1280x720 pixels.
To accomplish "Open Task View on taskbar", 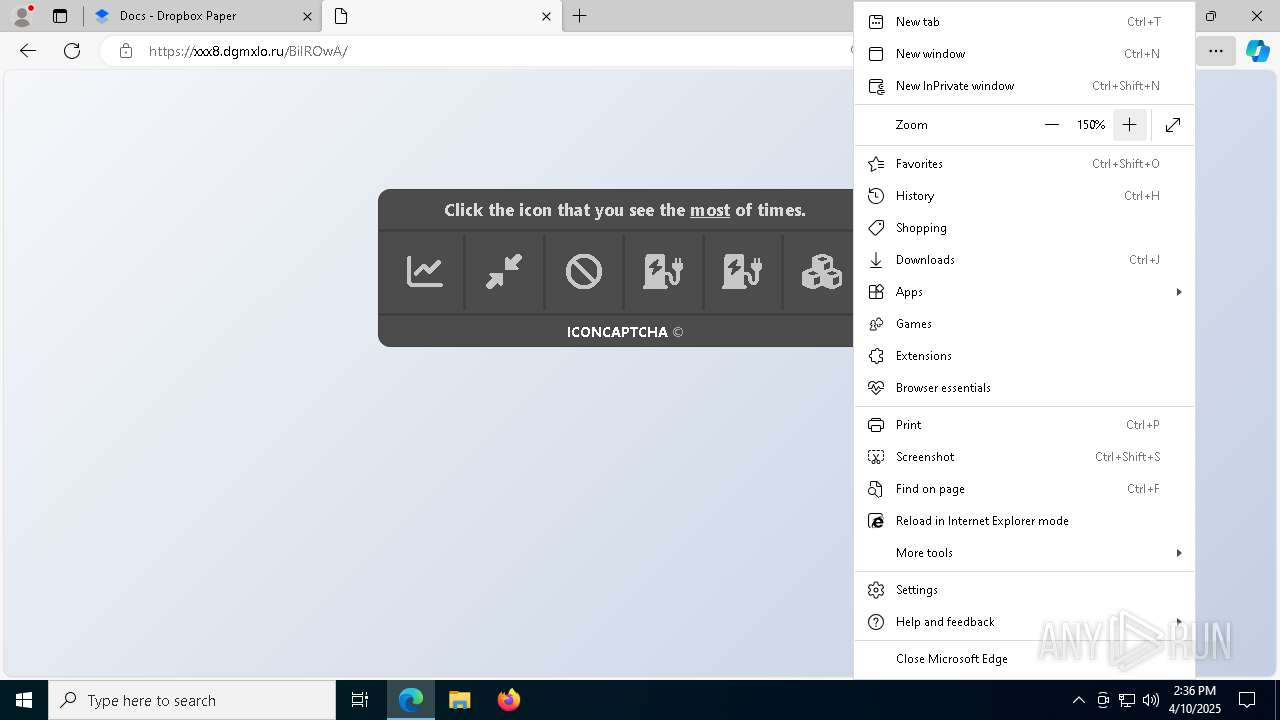I will coord(360,700).
